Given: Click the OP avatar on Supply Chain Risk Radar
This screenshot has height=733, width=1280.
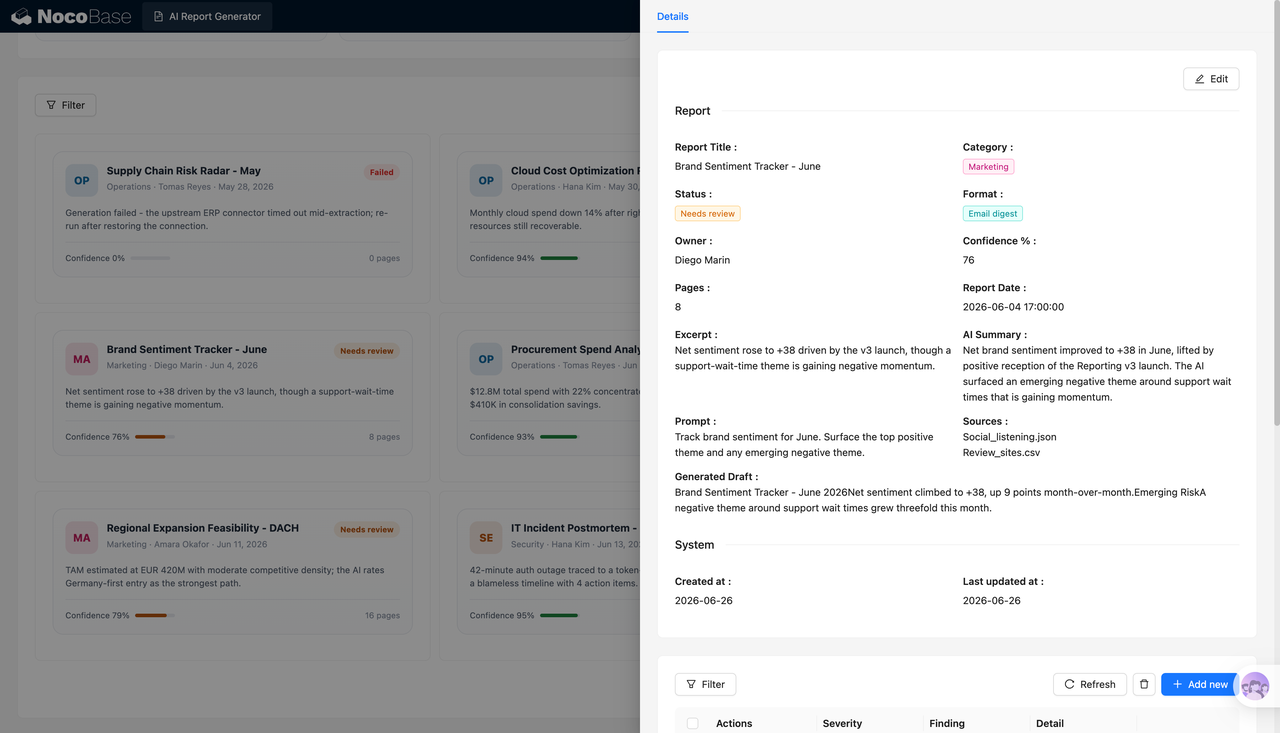Looking at the screenshot, I should coord(82,180).
